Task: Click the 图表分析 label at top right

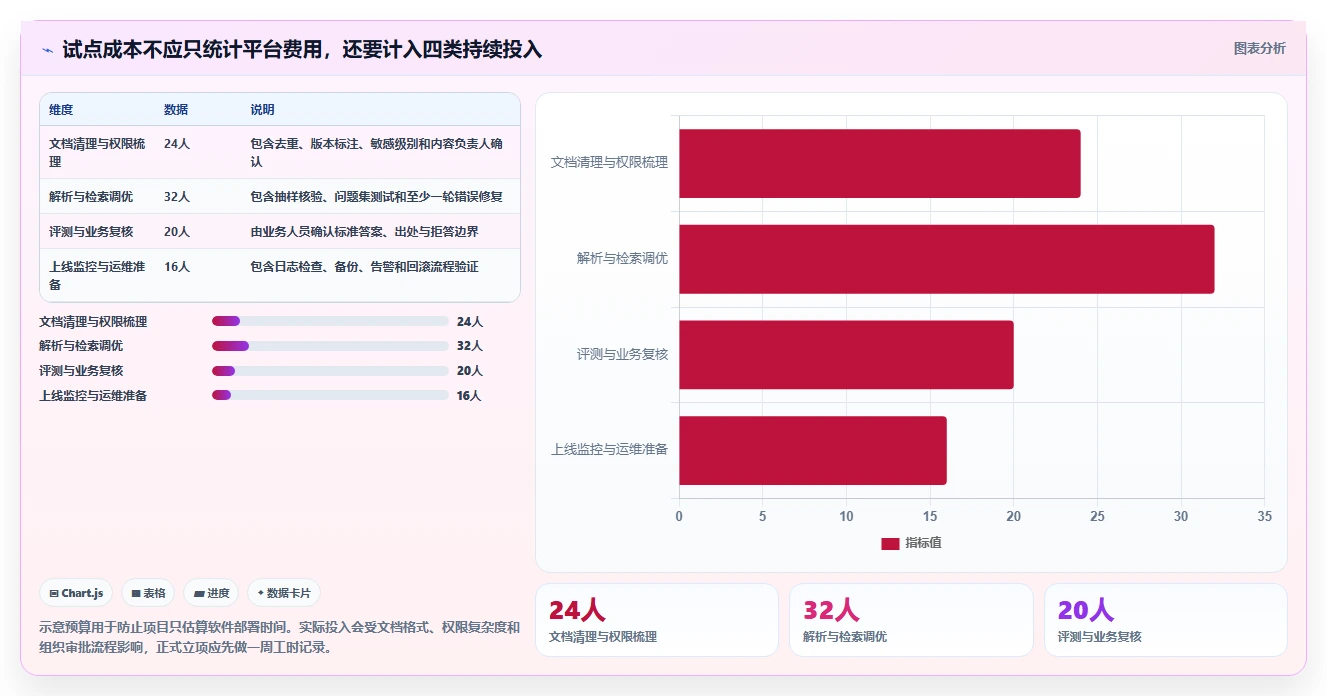Action: [1260, 48]
